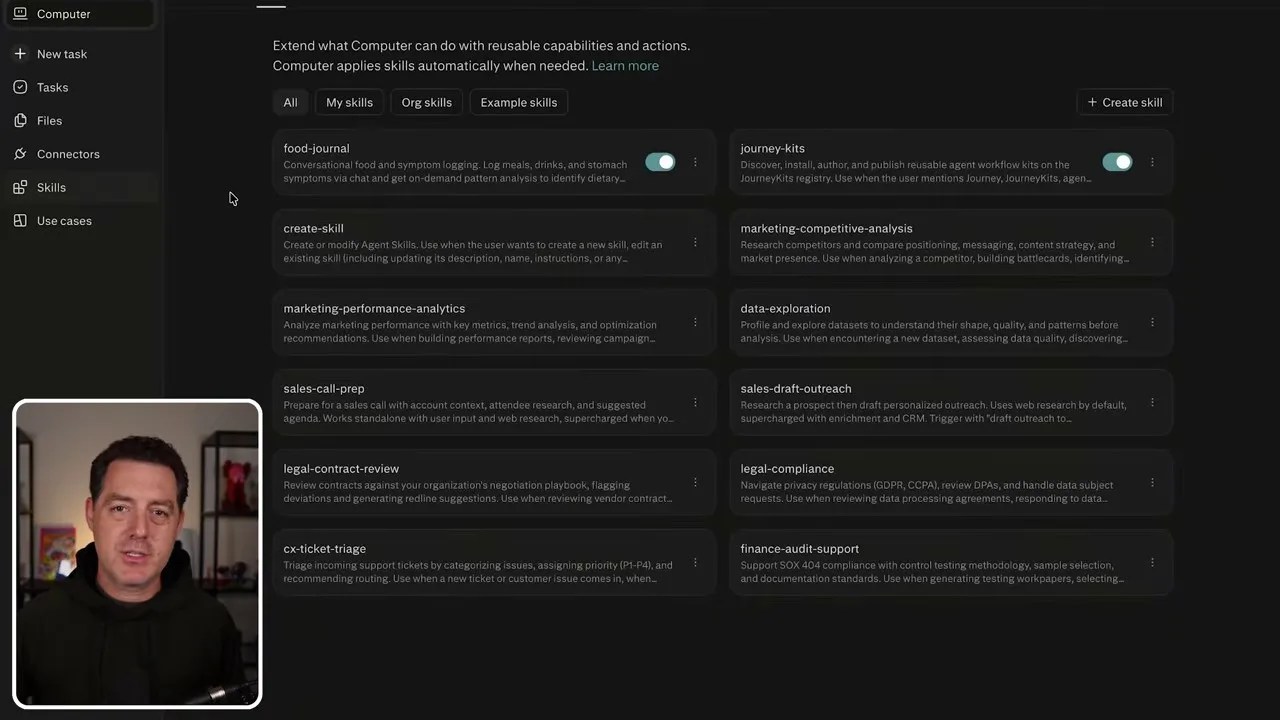Open more options for marketing-performance-analytics
The image size is (1280, 720).
pyautogui.click(x=695, y=322)
